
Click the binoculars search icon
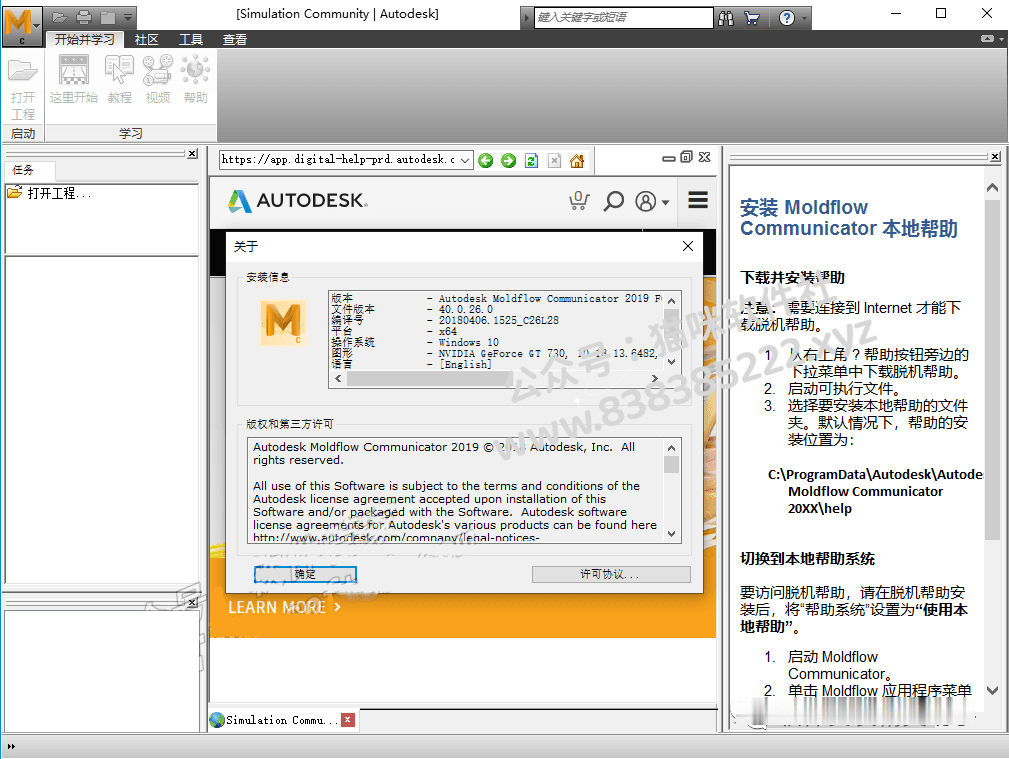(x=726, y=18)
